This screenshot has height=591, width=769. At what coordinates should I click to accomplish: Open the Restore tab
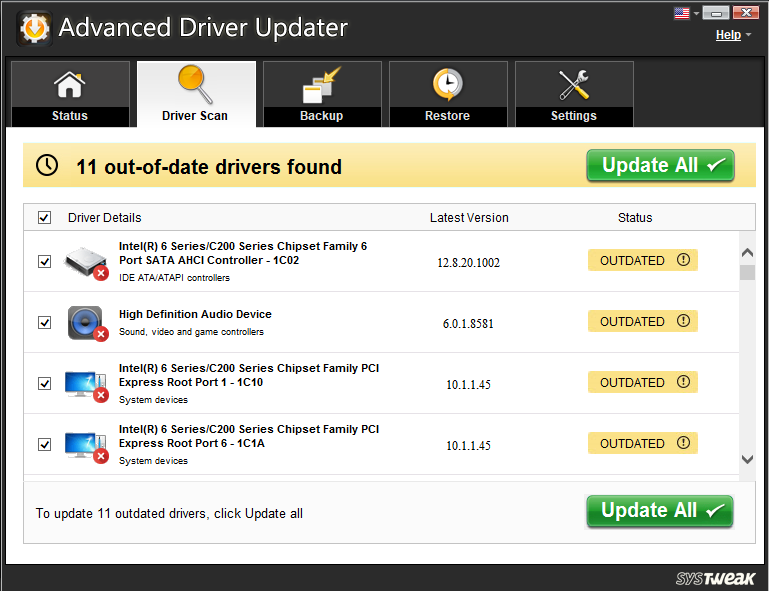coord(448,94)
